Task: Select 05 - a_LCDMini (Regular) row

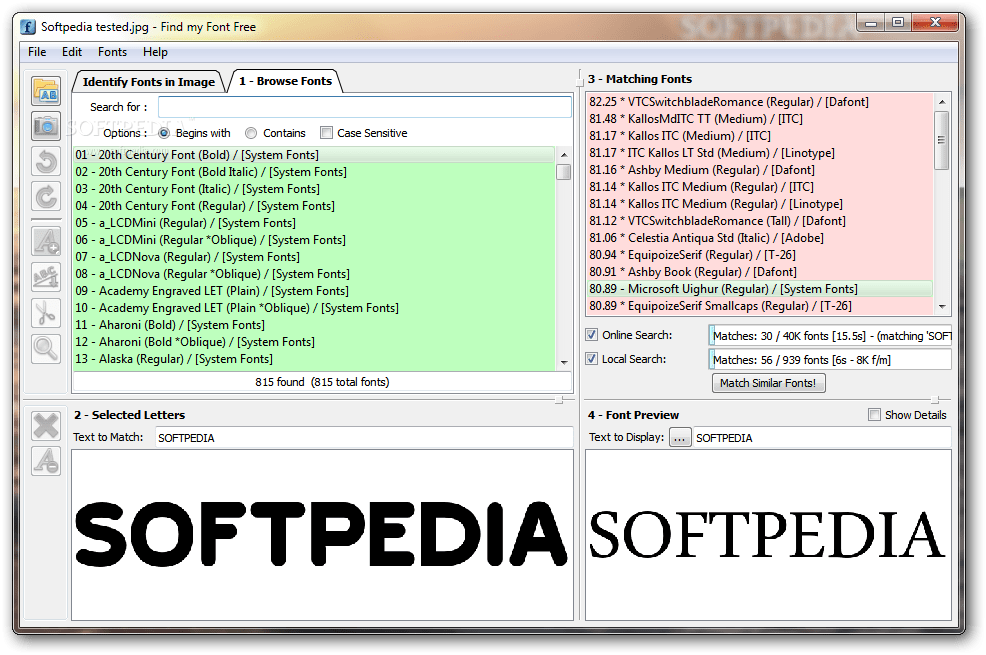Action: click(x=314, y=223)
